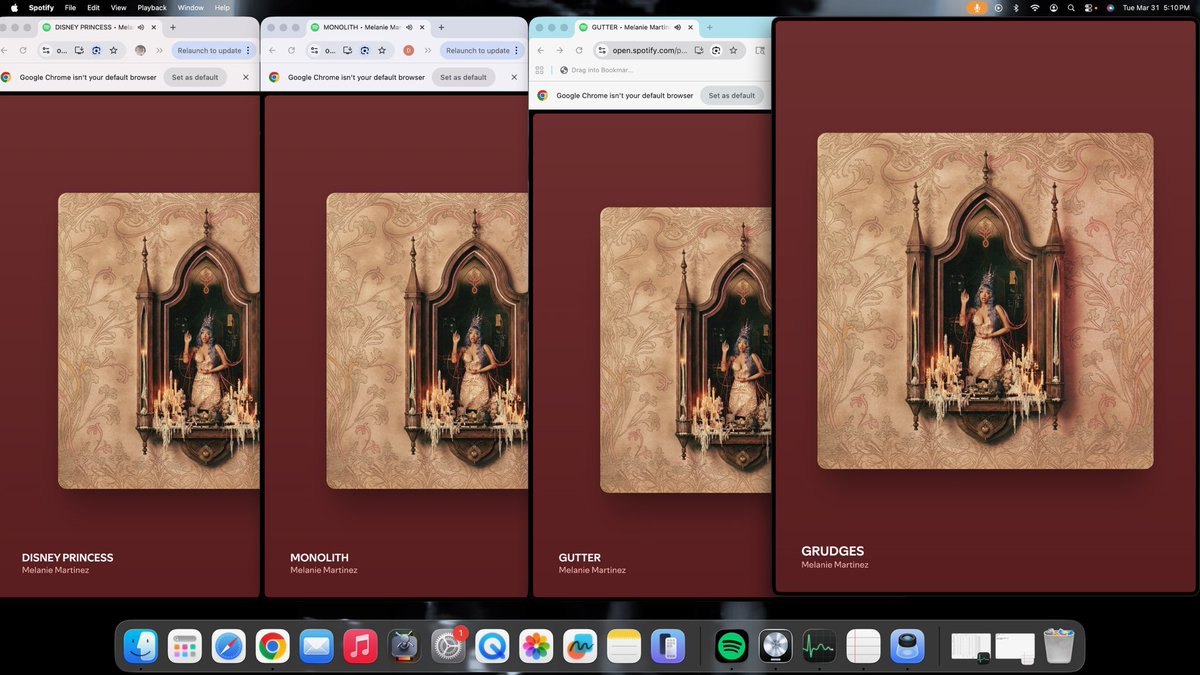The height and width of the screenshot is (675, 1200).
Task: Open the Spotify application menu
Action: (42, 7)
